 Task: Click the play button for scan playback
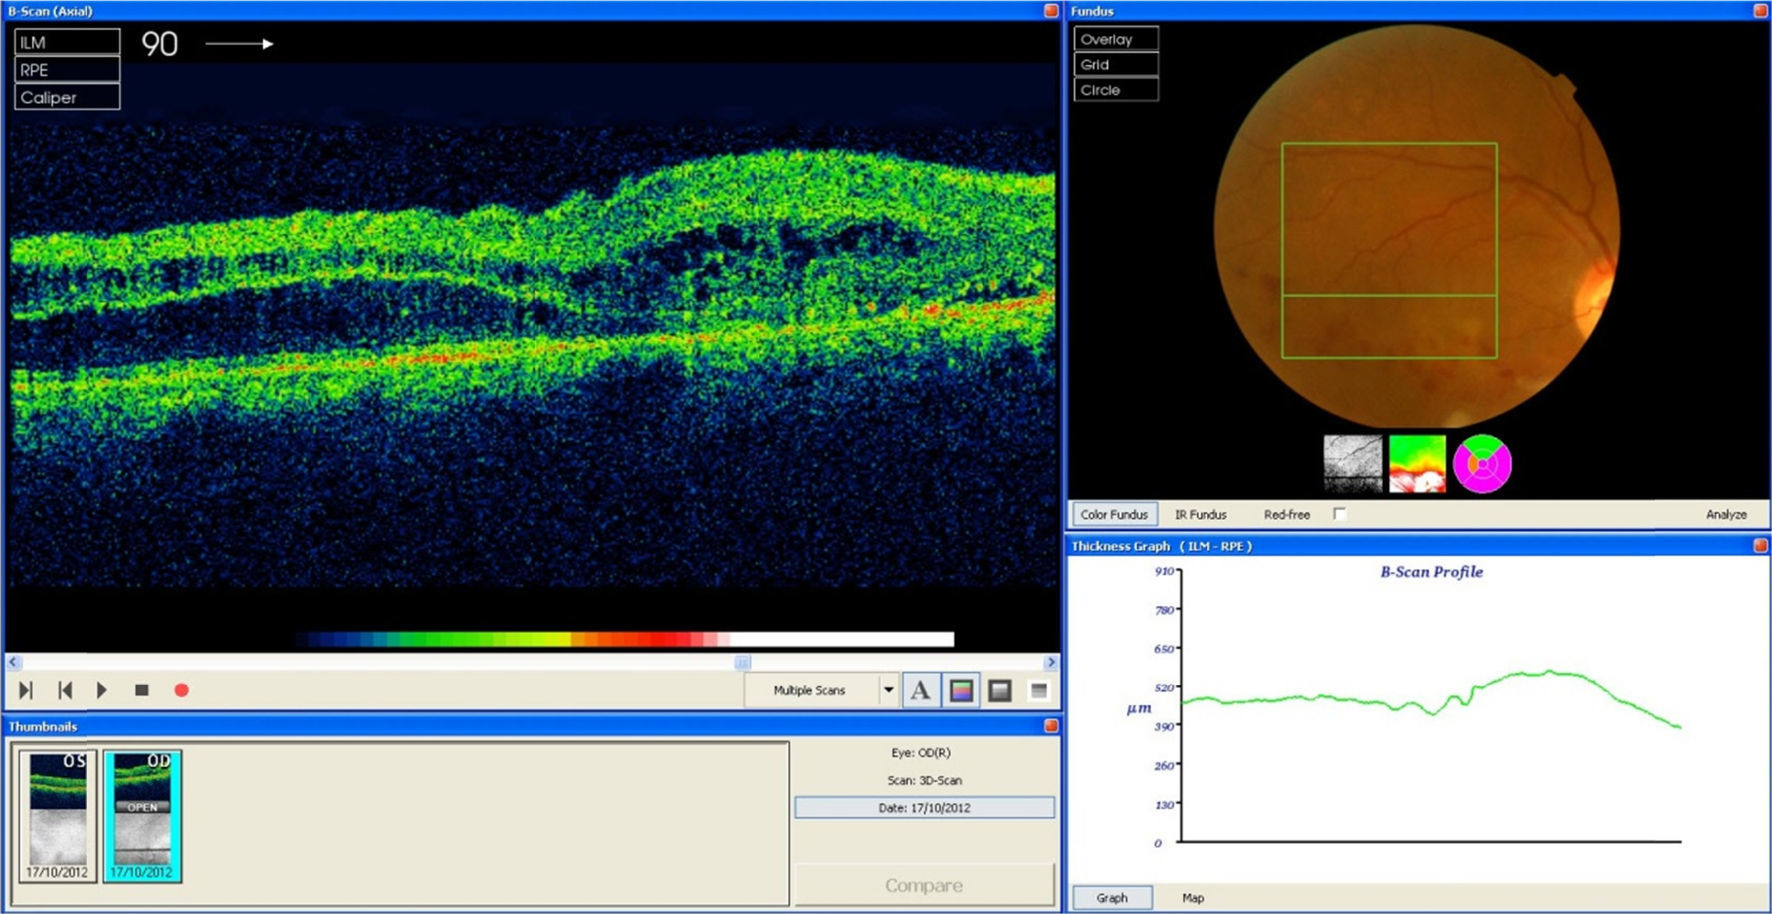pyautogui.click(x=101, y=690)
